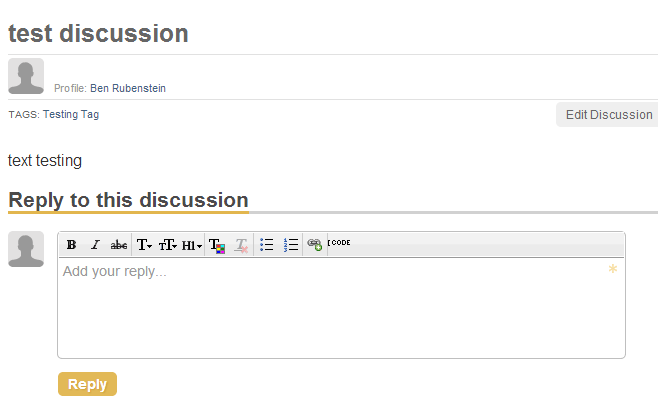The image size is (658, 407).
Task: Click the author avatar beside the profile name
Action: (26, 76)
